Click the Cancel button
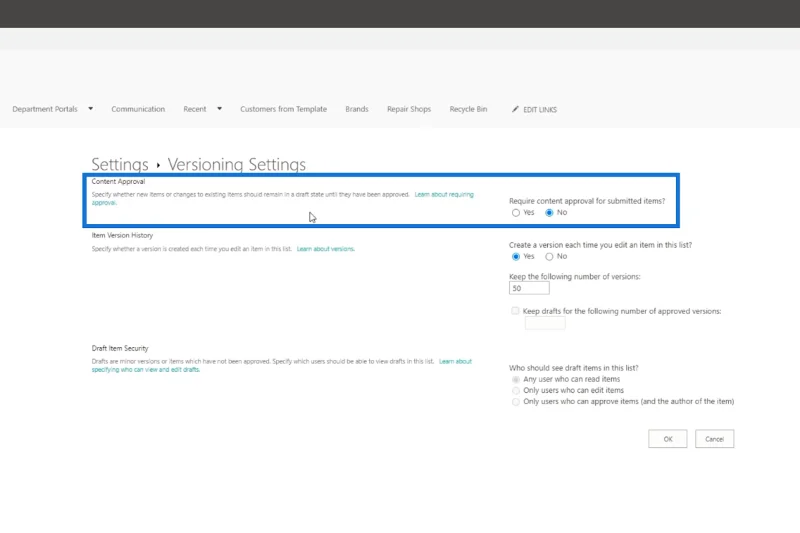800x533 pixels. click(x=714, y=439)
